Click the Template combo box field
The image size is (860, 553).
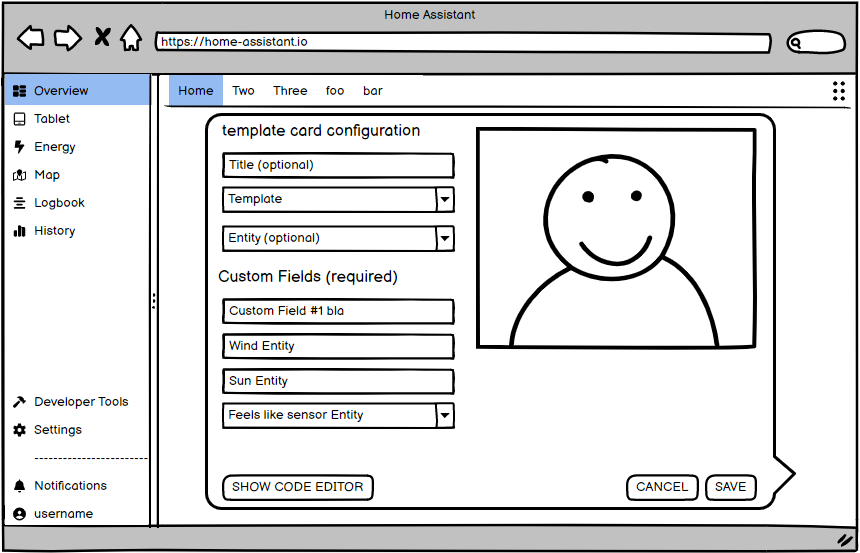pos(338,200)
